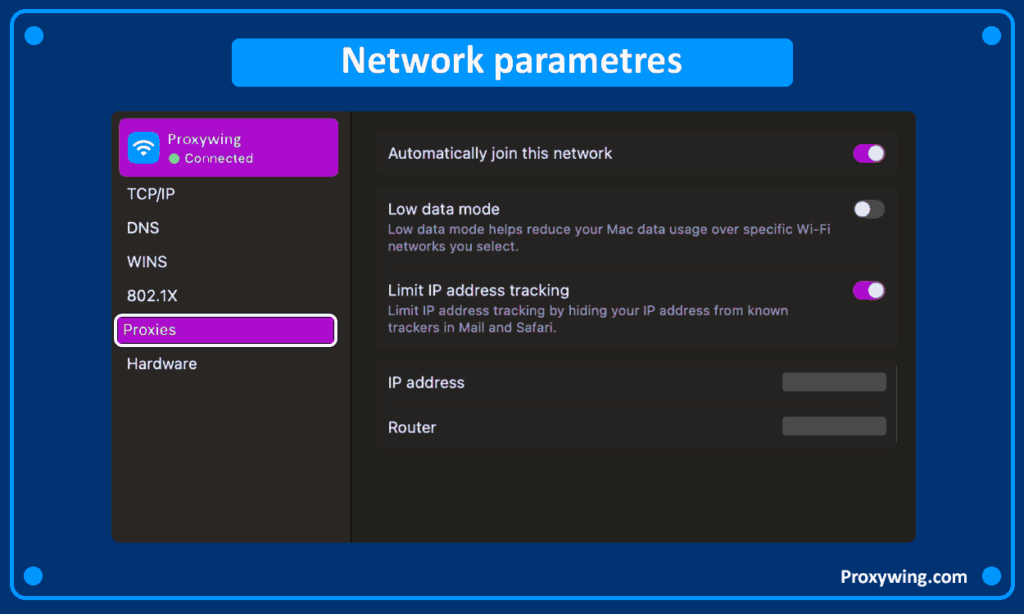Viewport: 1024px width, 614px height.
Task: Click the Router value field
Action: pyautogui.click(x=834, y=427)
